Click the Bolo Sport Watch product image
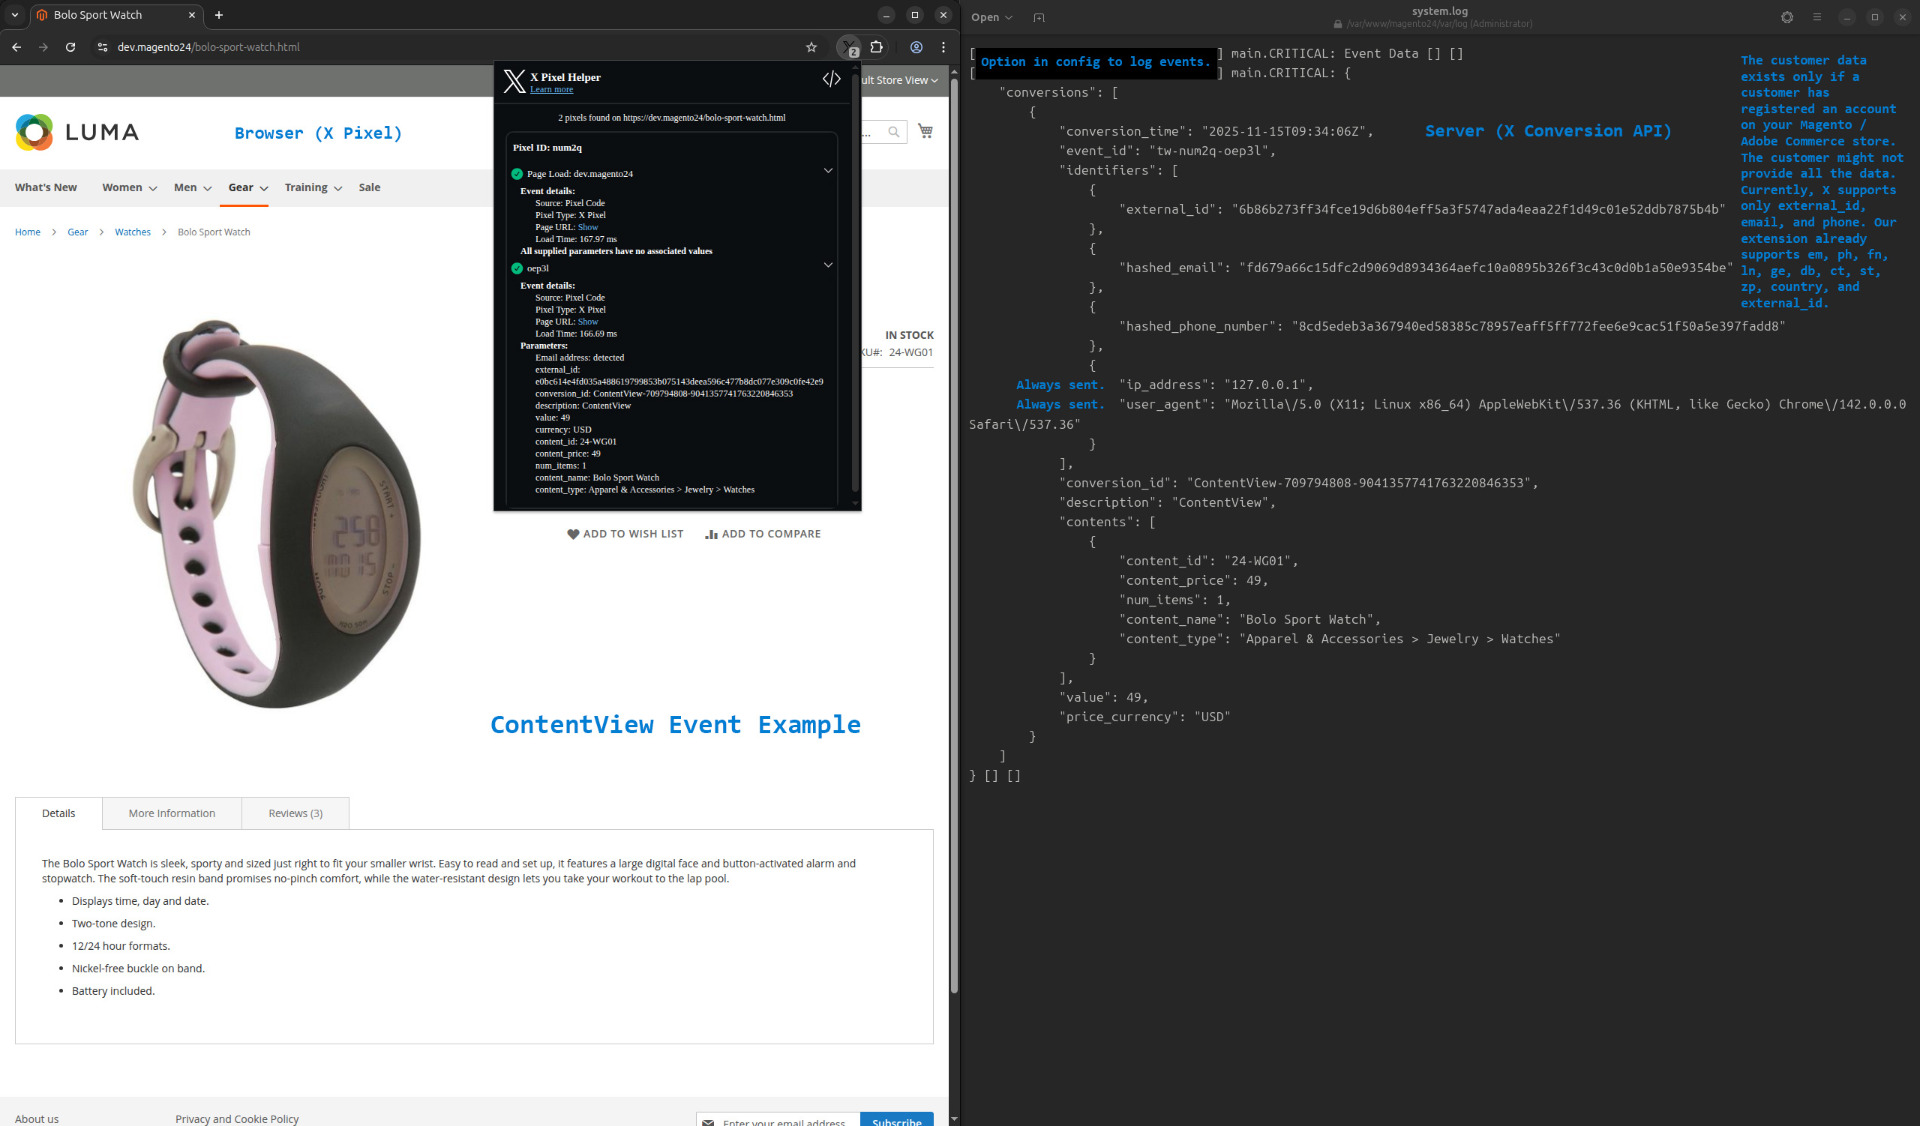 (x=278, y=513)
